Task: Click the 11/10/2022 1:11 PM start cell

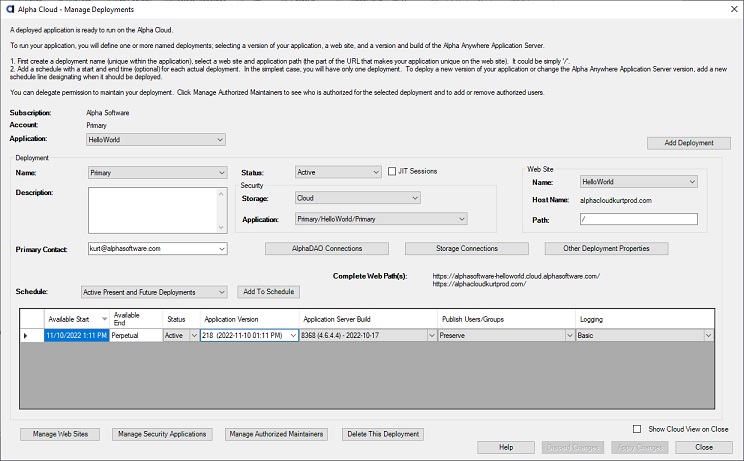Action: 77,335
